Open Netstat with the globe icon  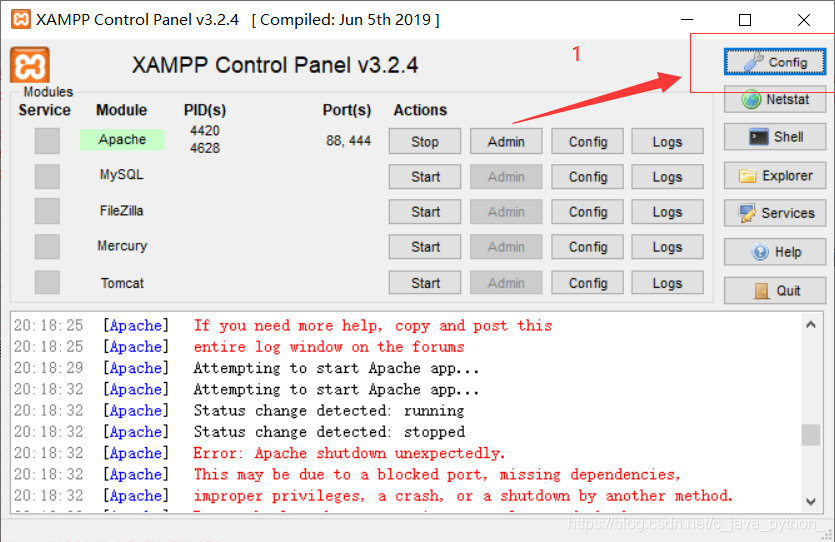tap(775, 100)
